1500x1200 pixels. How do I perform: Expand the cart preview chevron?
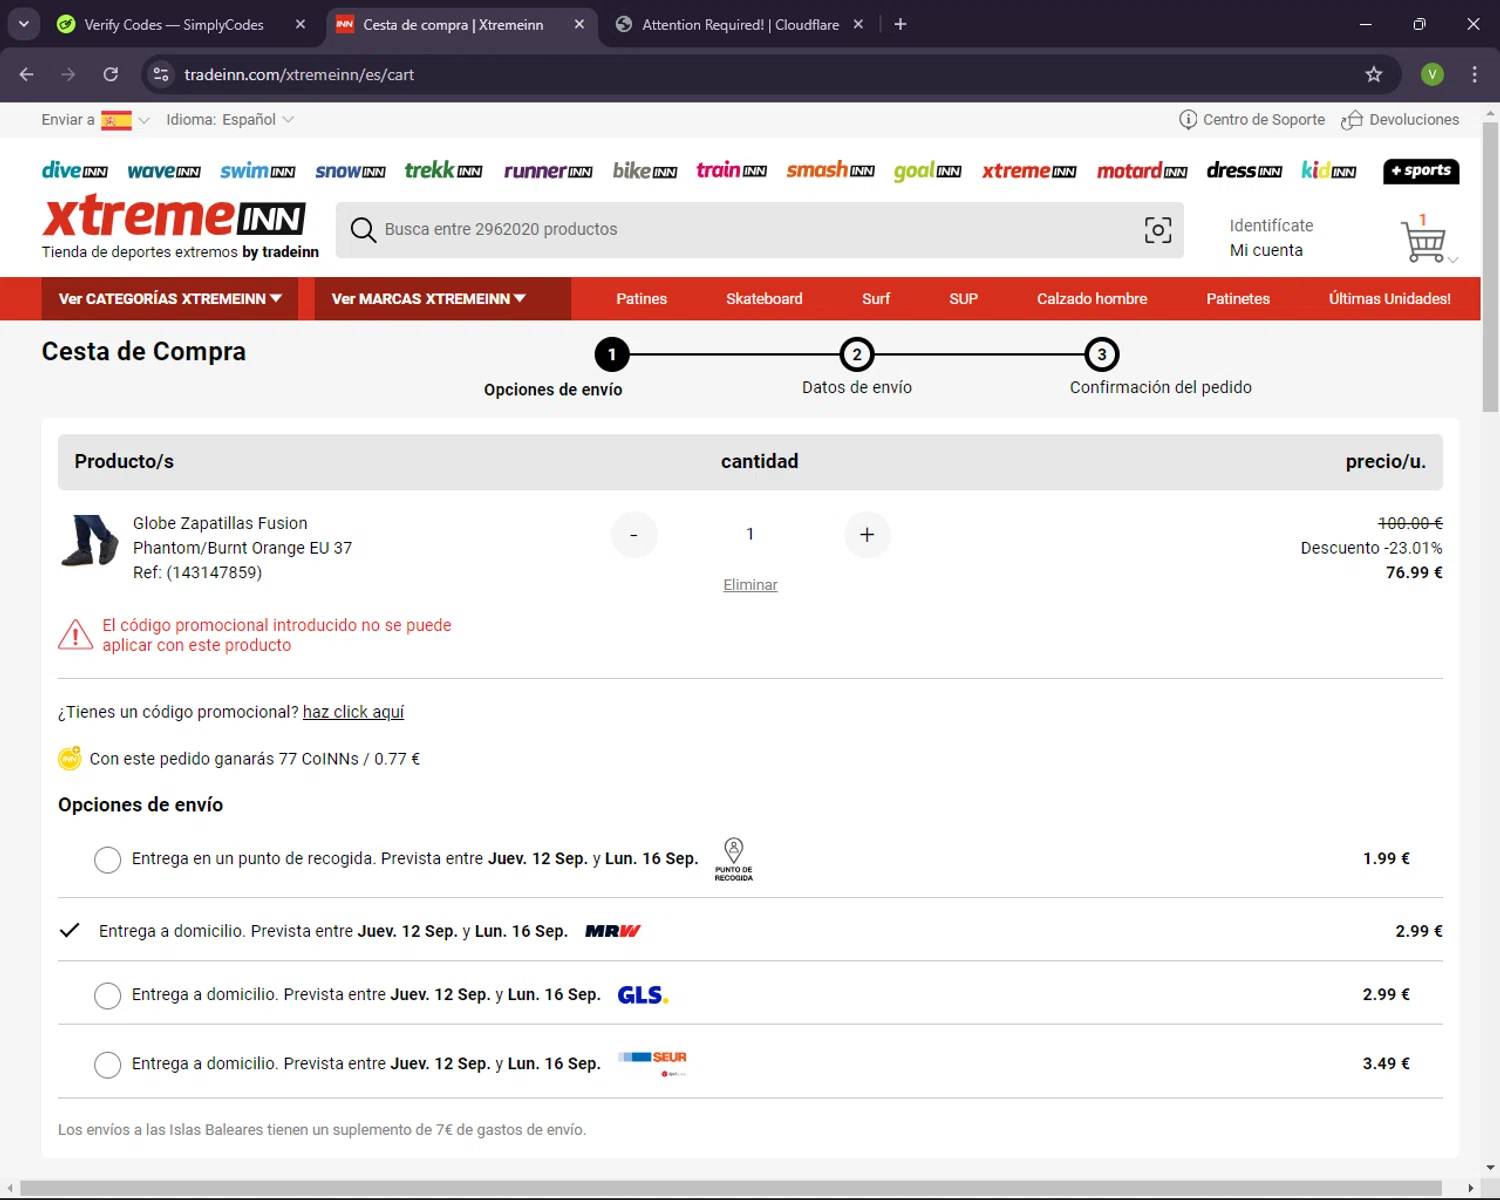click(1453, 260)
